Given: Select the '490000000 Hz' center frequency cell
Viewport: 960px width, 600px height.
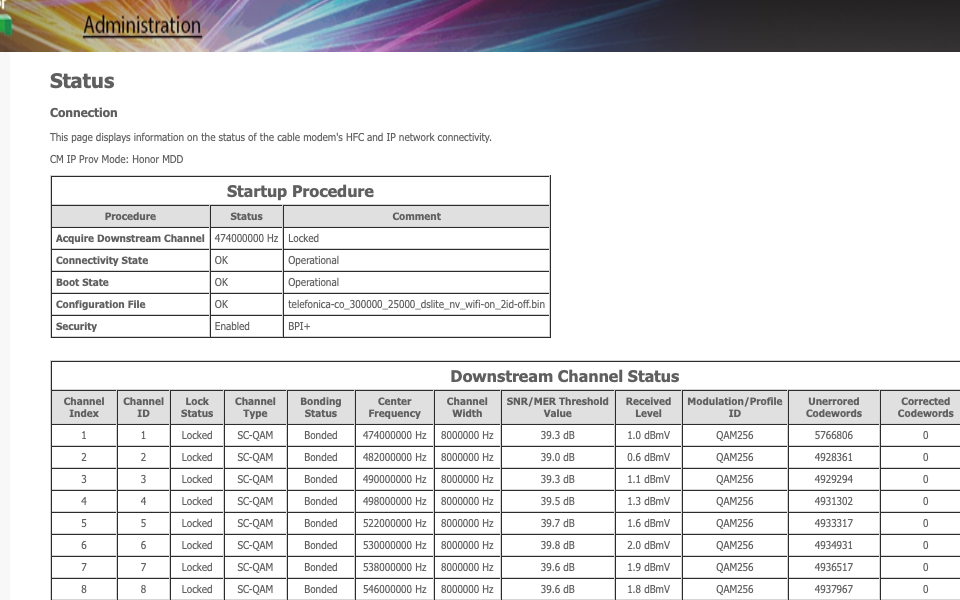Looking at the screenshot, I should tap(394, 479).
